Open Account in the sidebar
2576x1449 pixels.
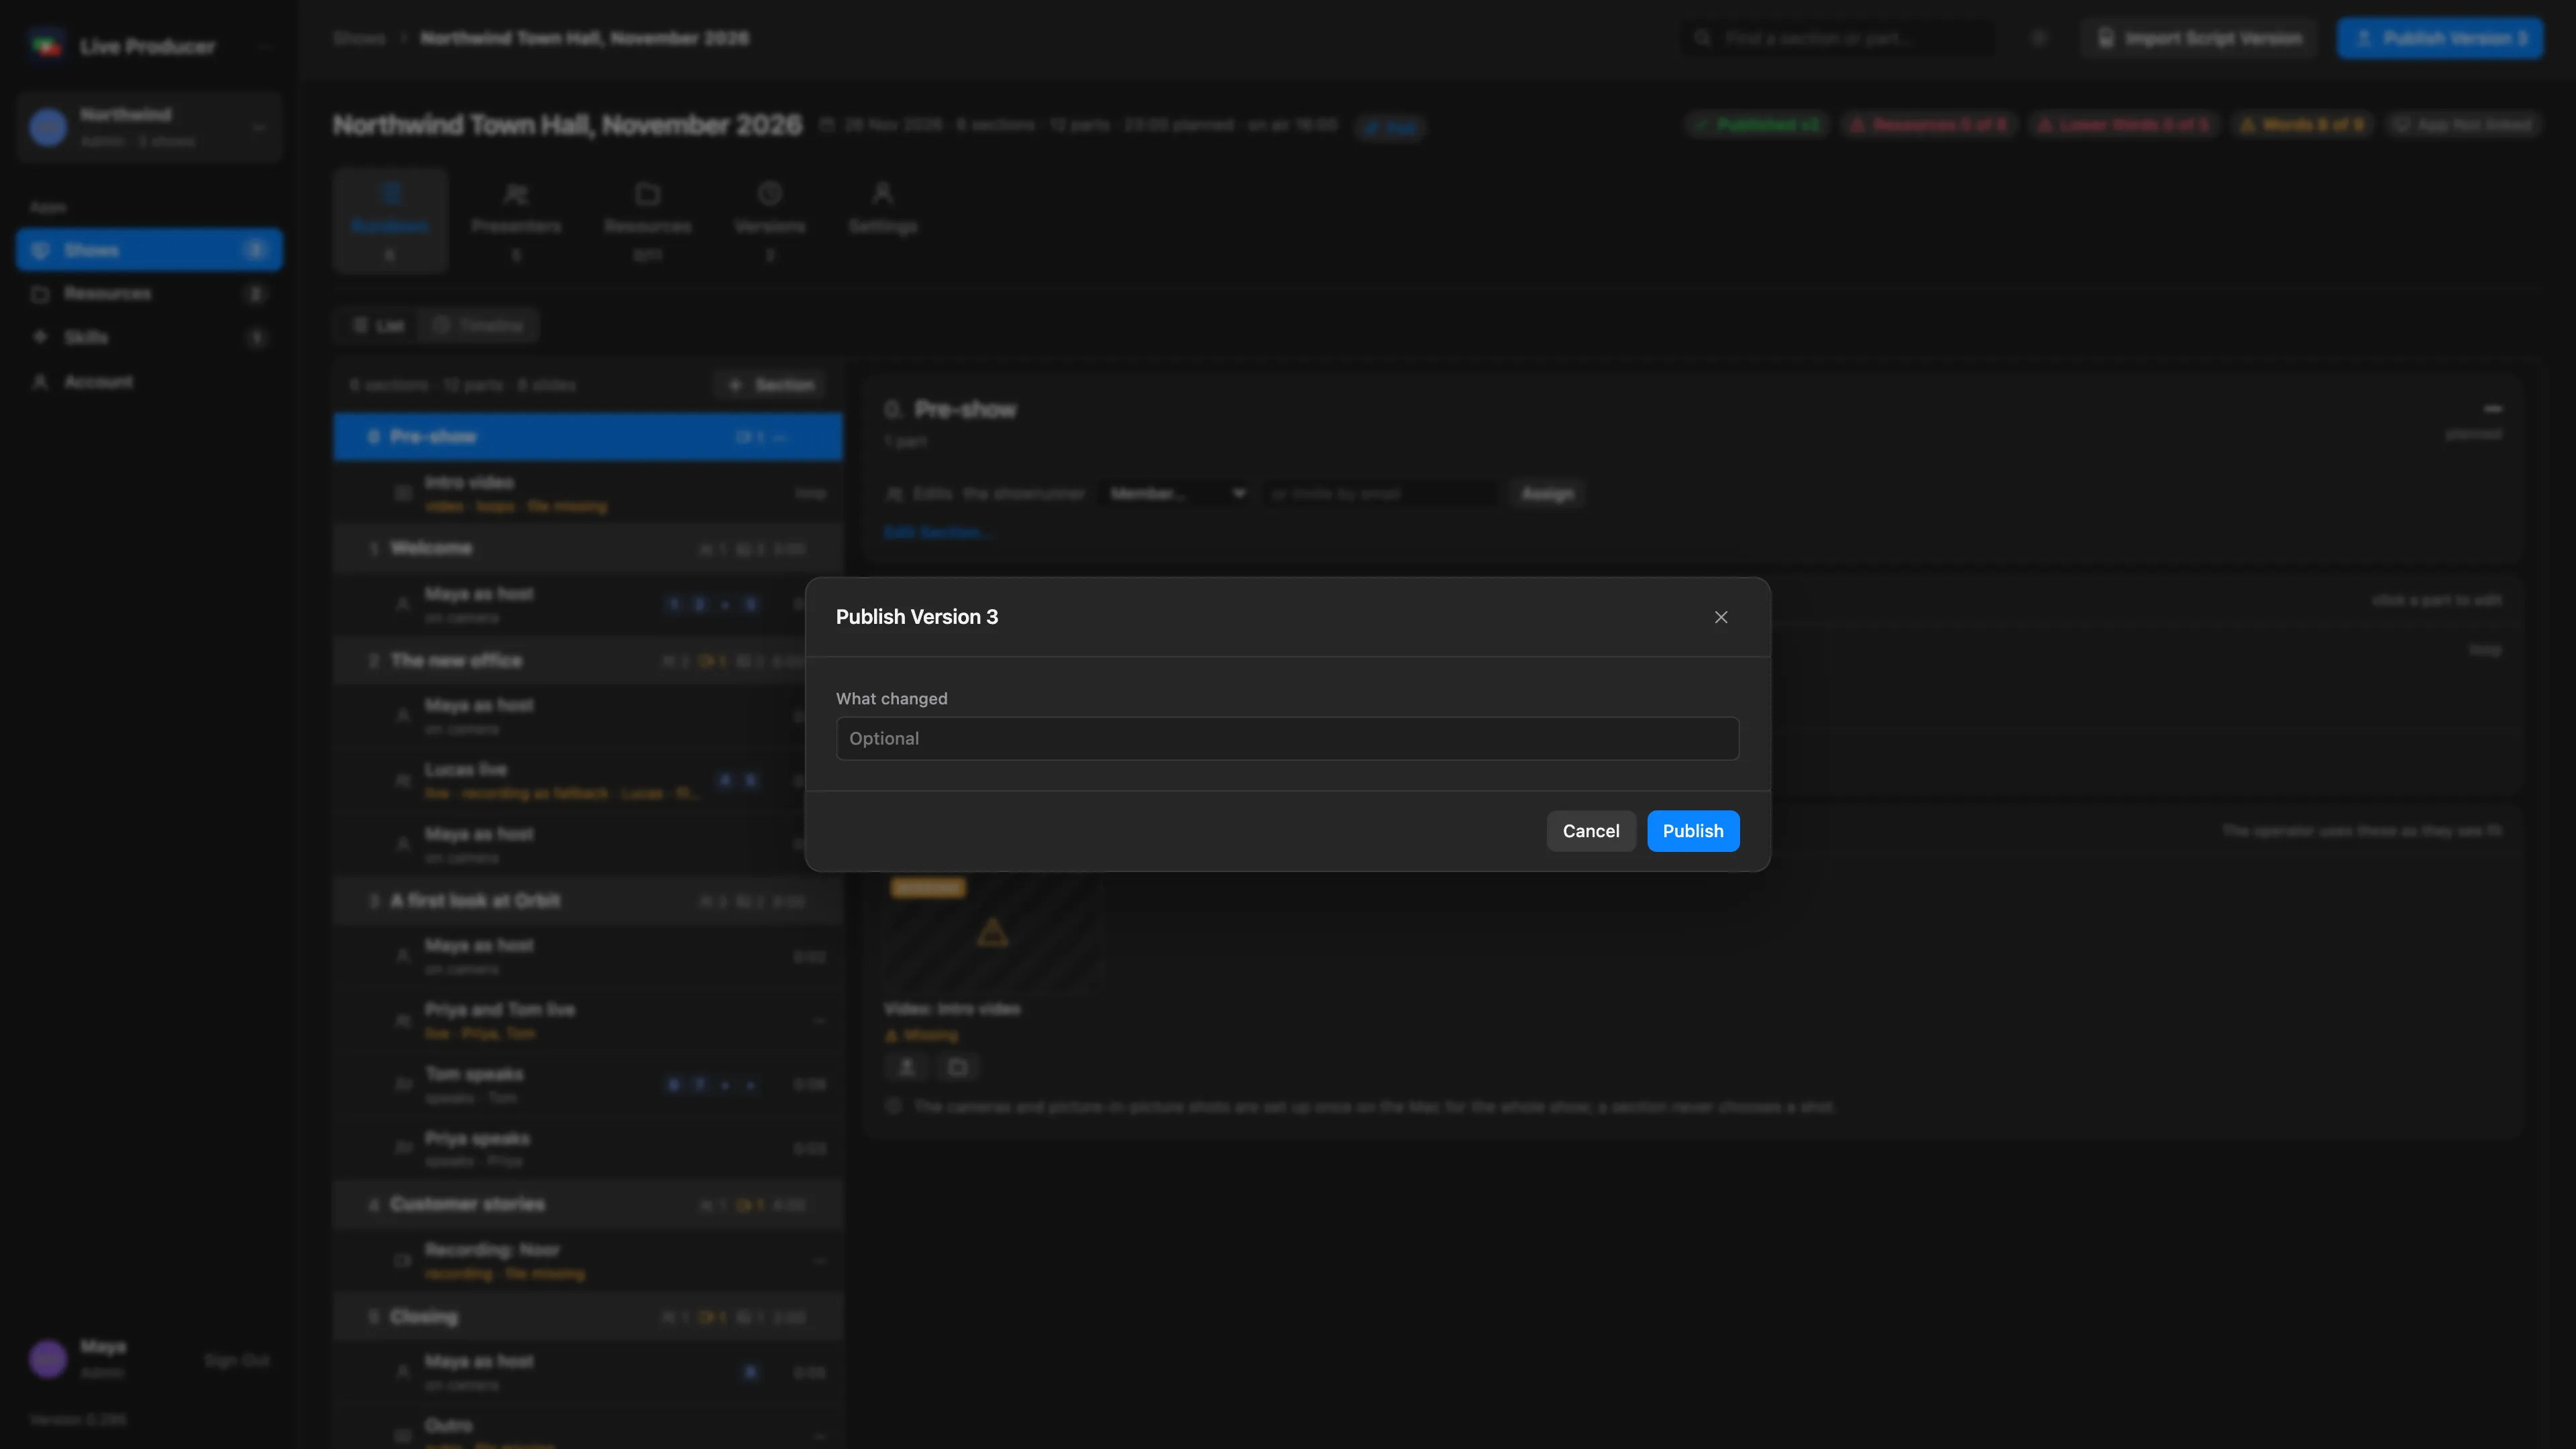149,382
